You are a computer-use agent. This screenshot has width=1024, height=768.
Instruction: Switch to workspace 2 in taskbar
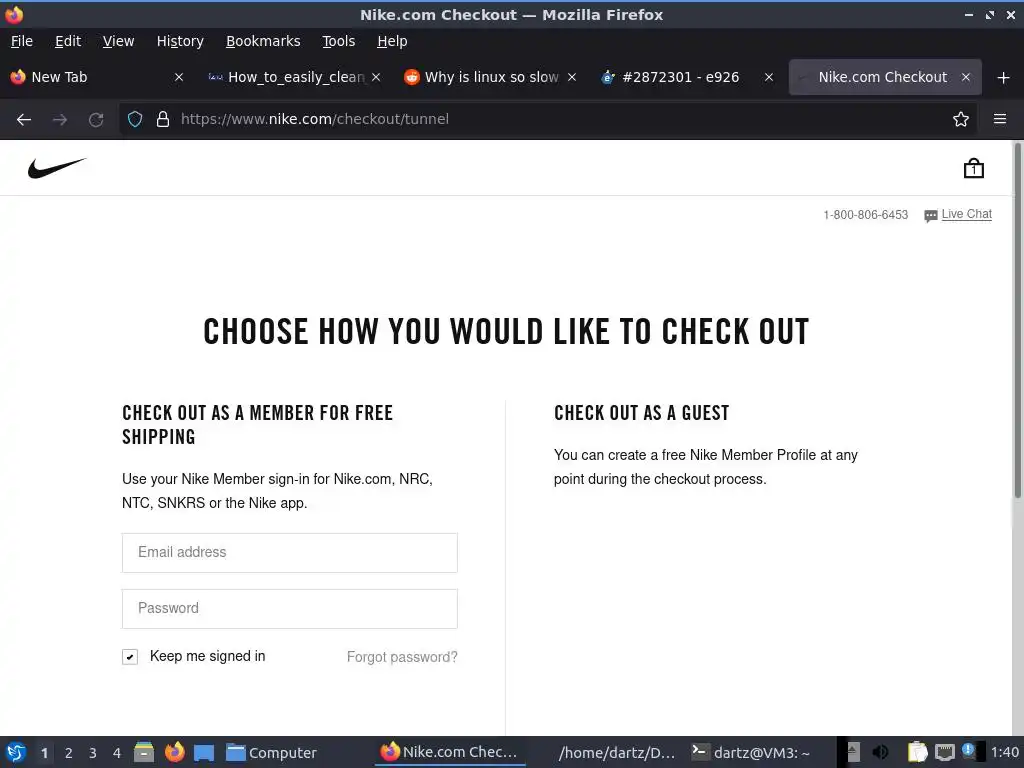click(69, 753)
